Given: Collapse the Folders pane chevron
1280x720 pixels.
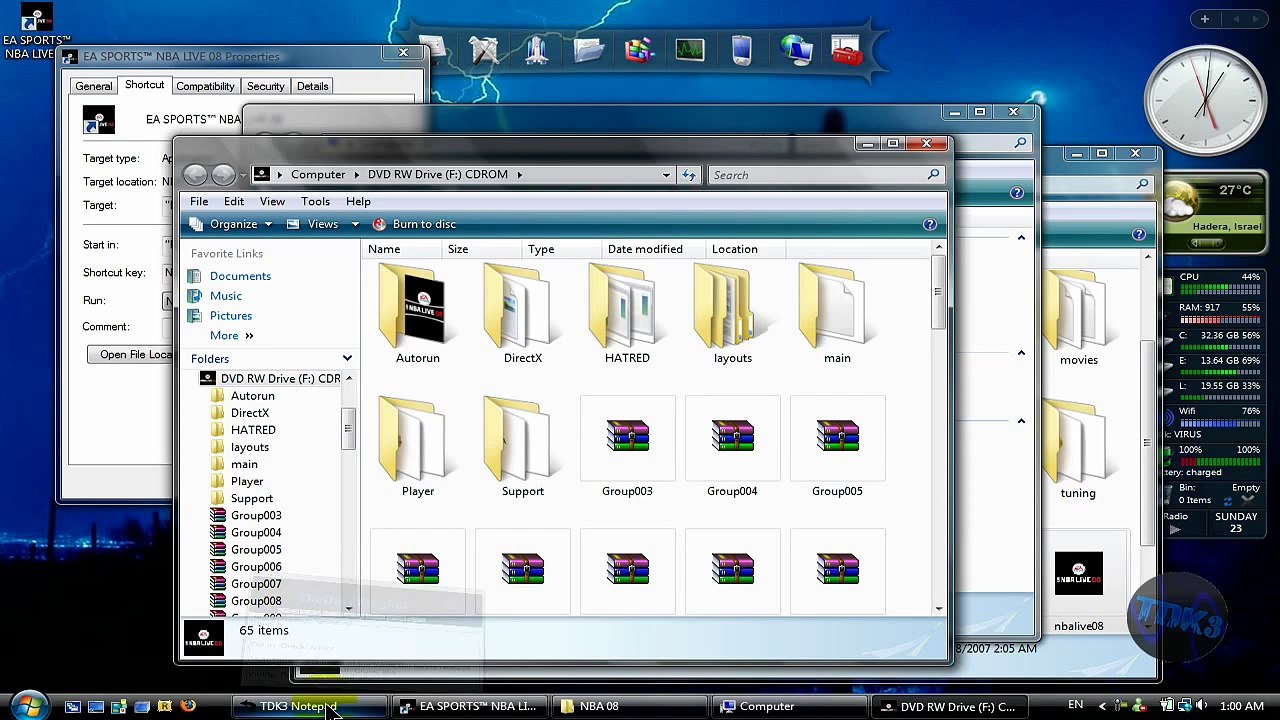Looking at the screenshot, I should click(x=347, y=358).
